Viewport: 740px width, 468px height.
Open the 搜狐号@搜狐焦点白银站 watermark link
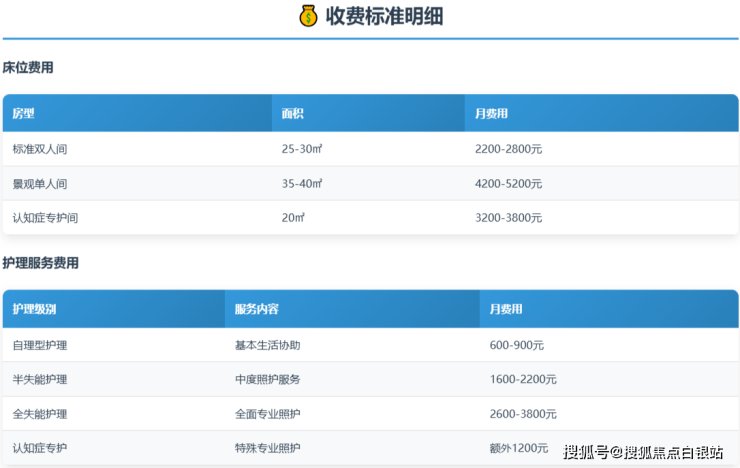tap(643, 453)
